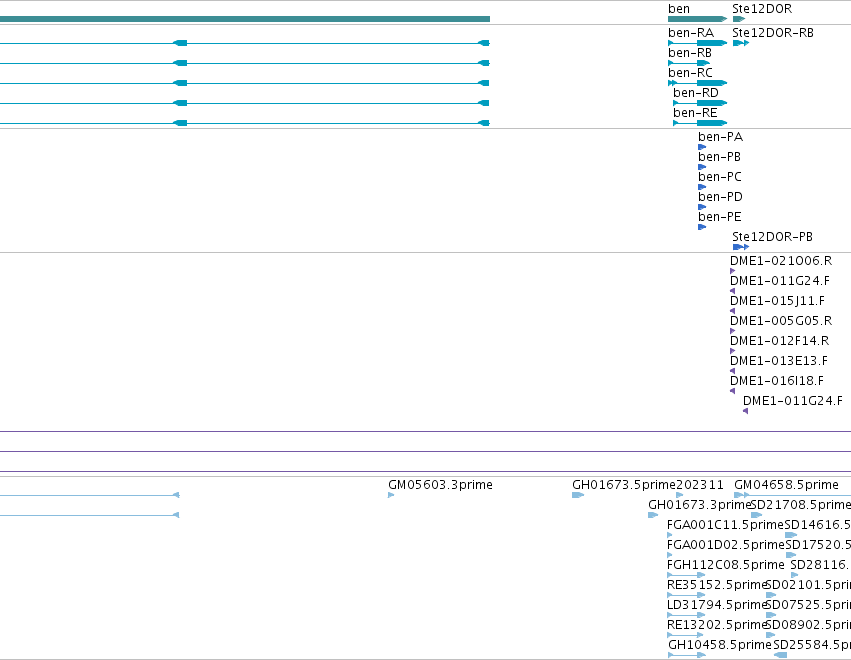Image resolution: width=851 pixels, height=660 pixels.
Task: Open the DME1-016I18.F feature label
Action: [776, 382]
